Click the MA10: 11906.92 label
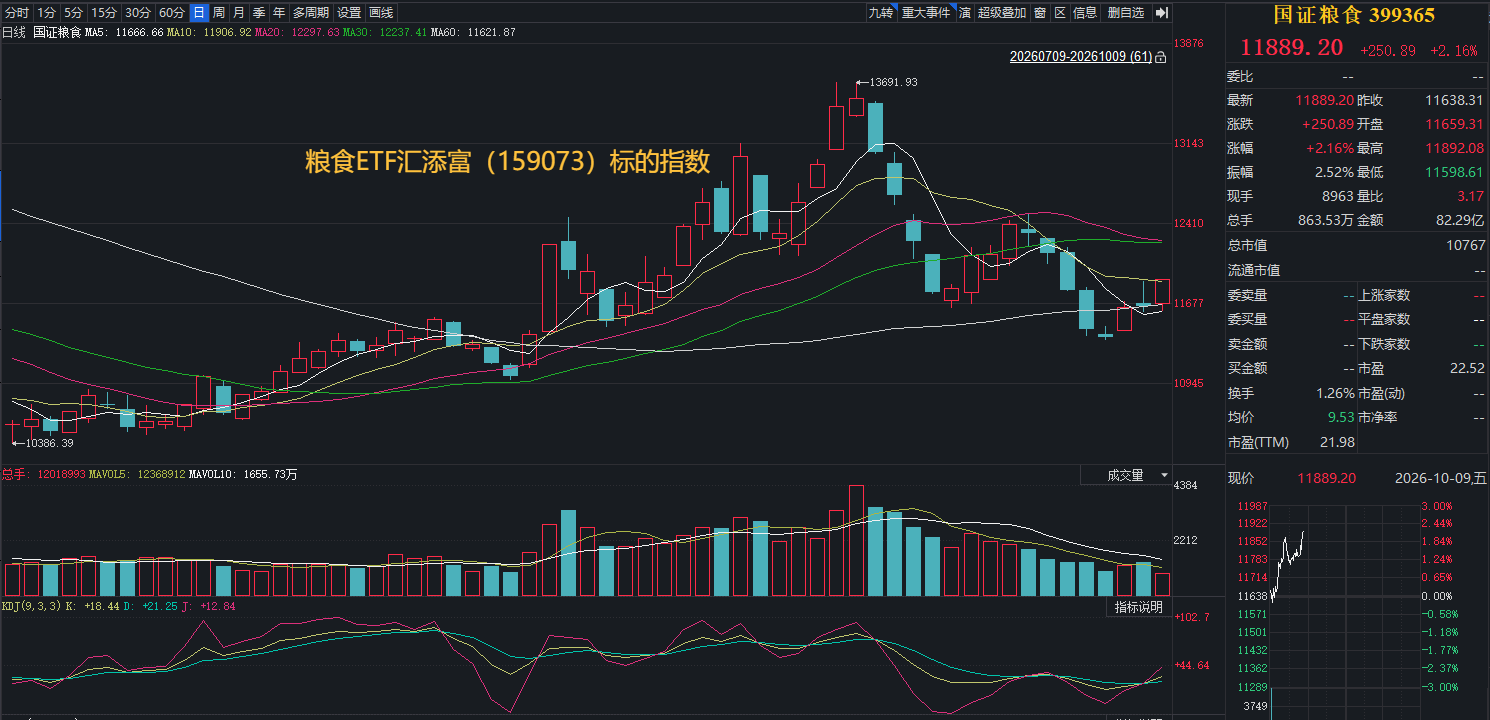The width and height of the screenshot is (1490, 720). point(207,32)
